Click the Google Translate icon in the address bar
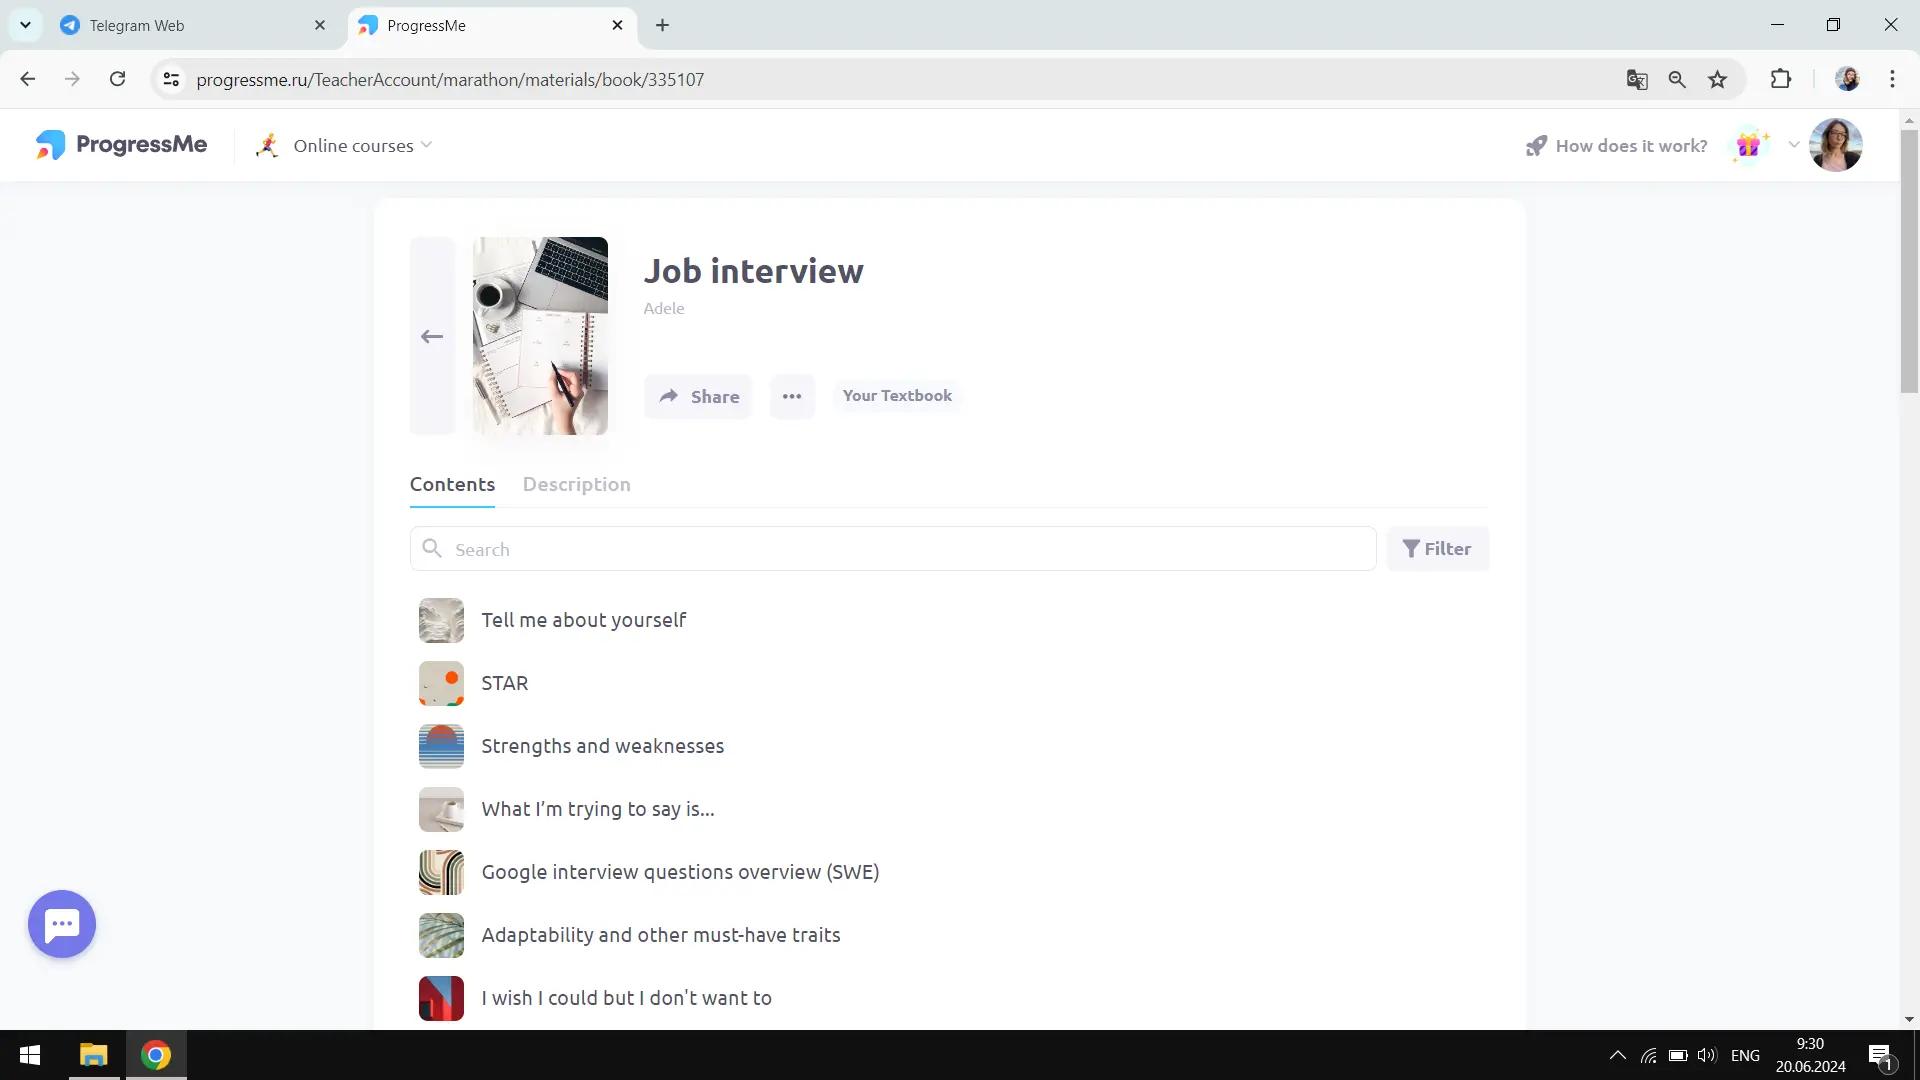This screenshot has height=1080, width=1920. coord(1636,80)
